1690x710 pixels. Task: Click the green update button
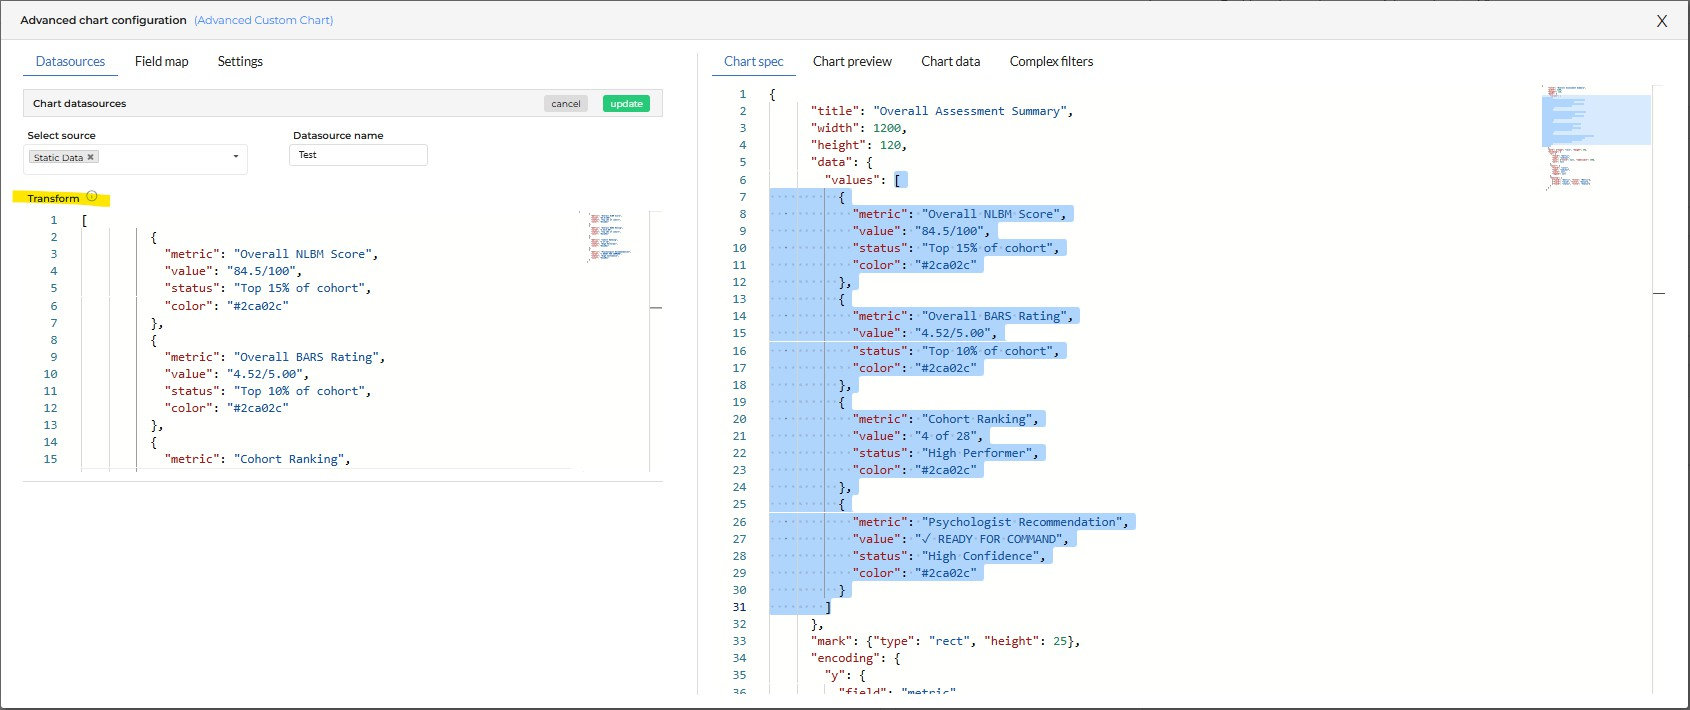pyautogui.click(x=626, y=104)
